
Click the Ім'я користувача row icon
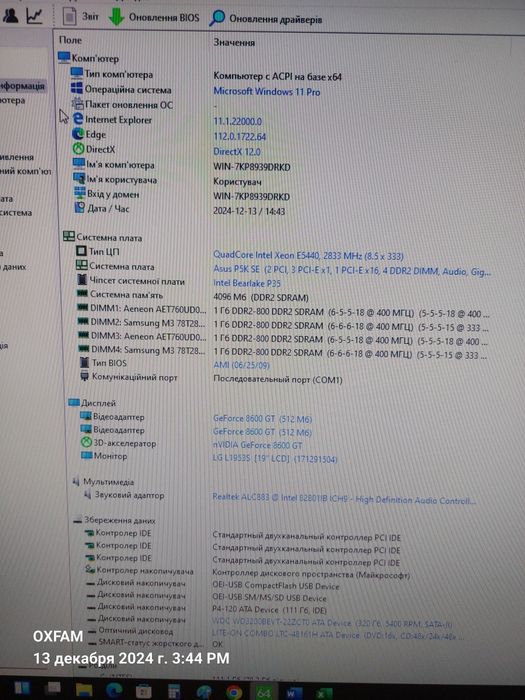79,179
